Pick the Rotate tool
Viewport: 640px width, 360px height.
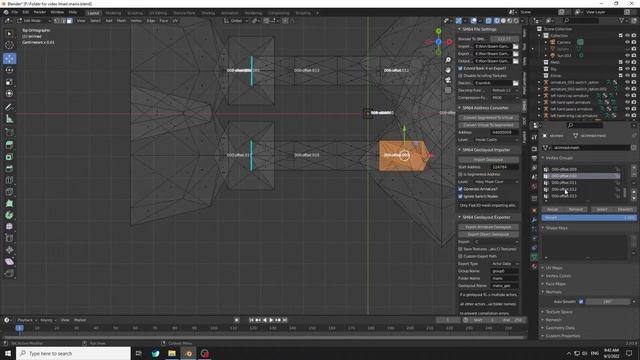[9, 70]
